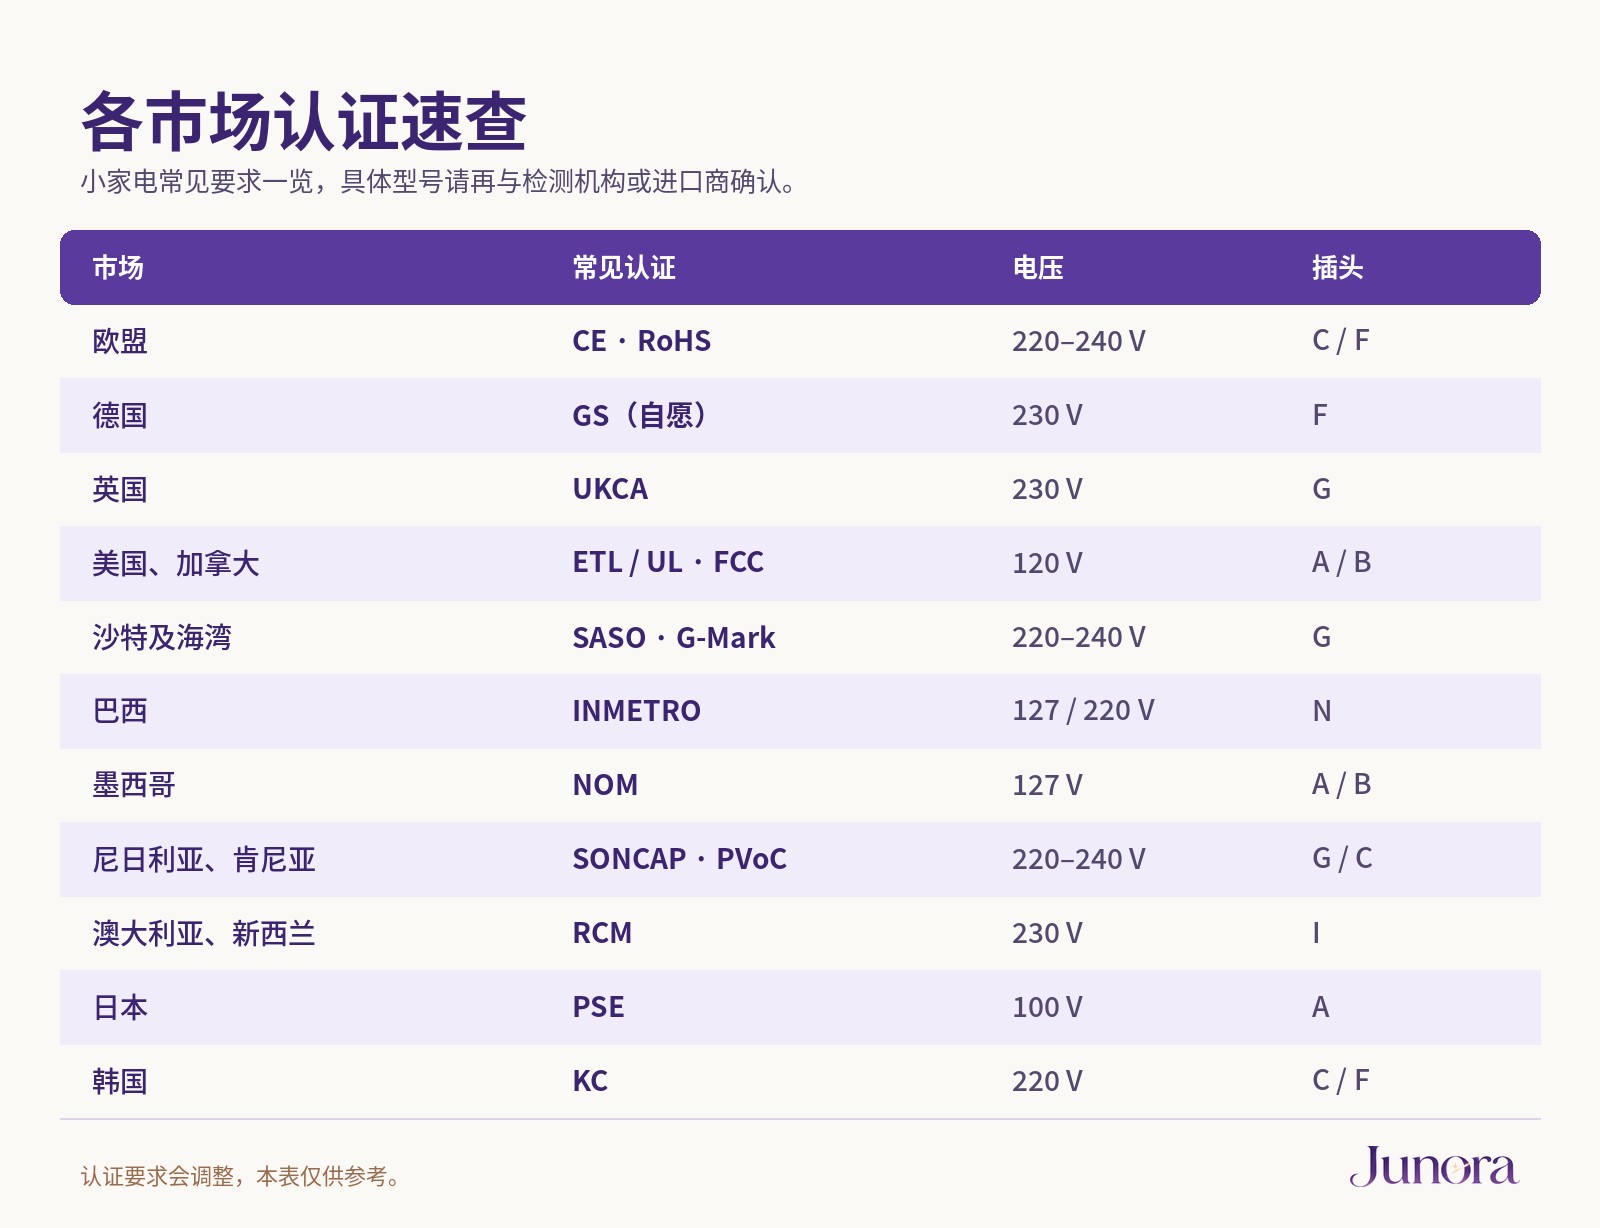Click the 电压 column header
1600x1228 pixels.
(x=1038, y=268)
